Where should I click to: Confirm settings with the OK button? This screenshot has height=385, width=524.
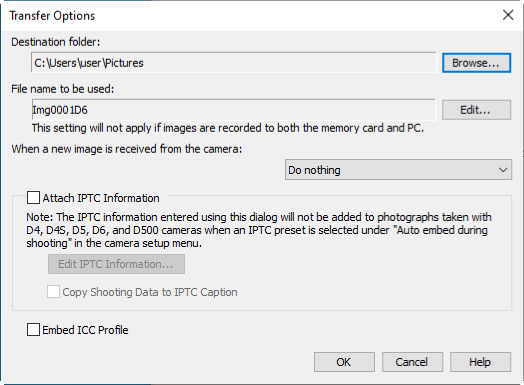[x=344, y=362]
